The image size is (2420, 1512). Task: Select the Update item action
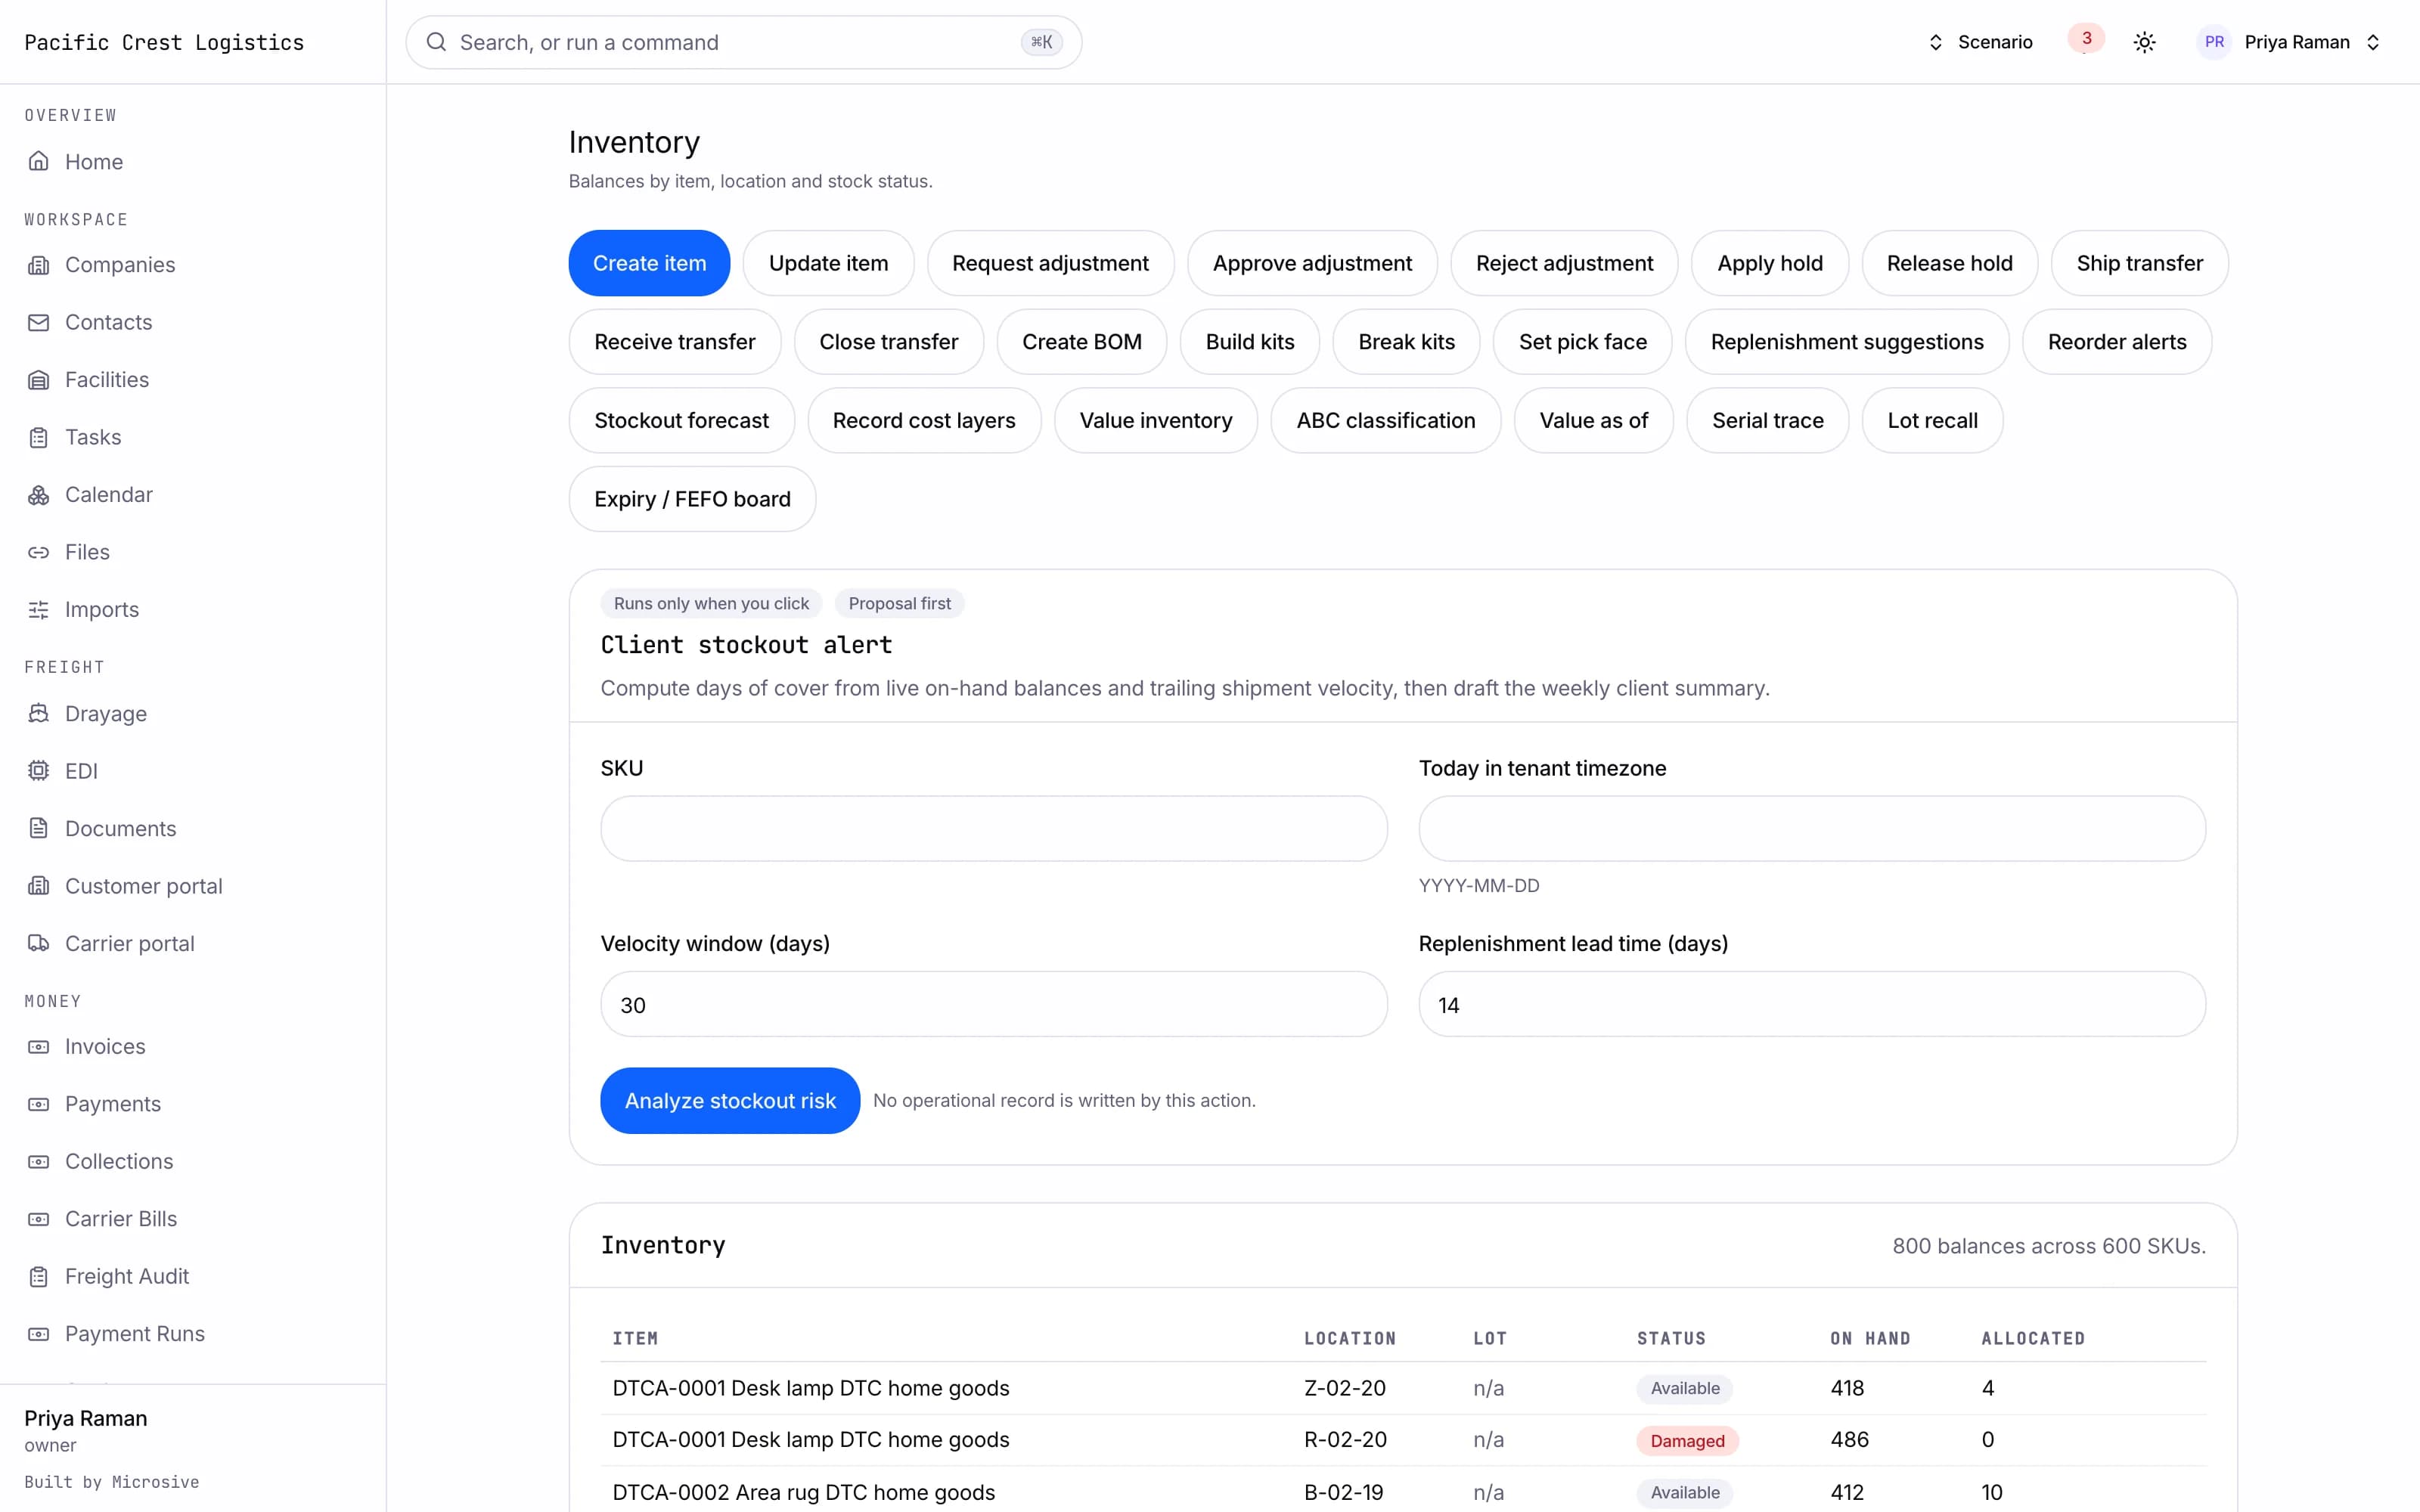pos(828,263)
